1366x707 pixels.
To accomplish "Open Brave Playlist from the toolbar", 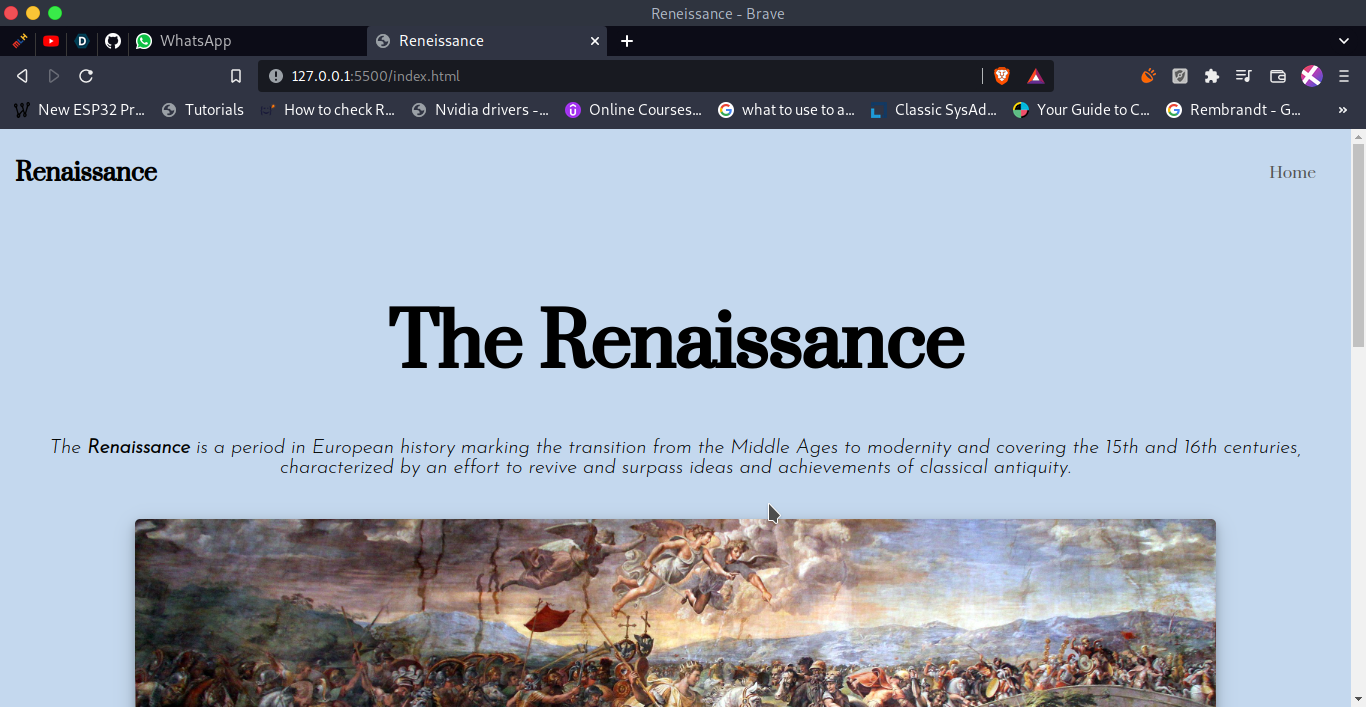I will point(1243,75).
